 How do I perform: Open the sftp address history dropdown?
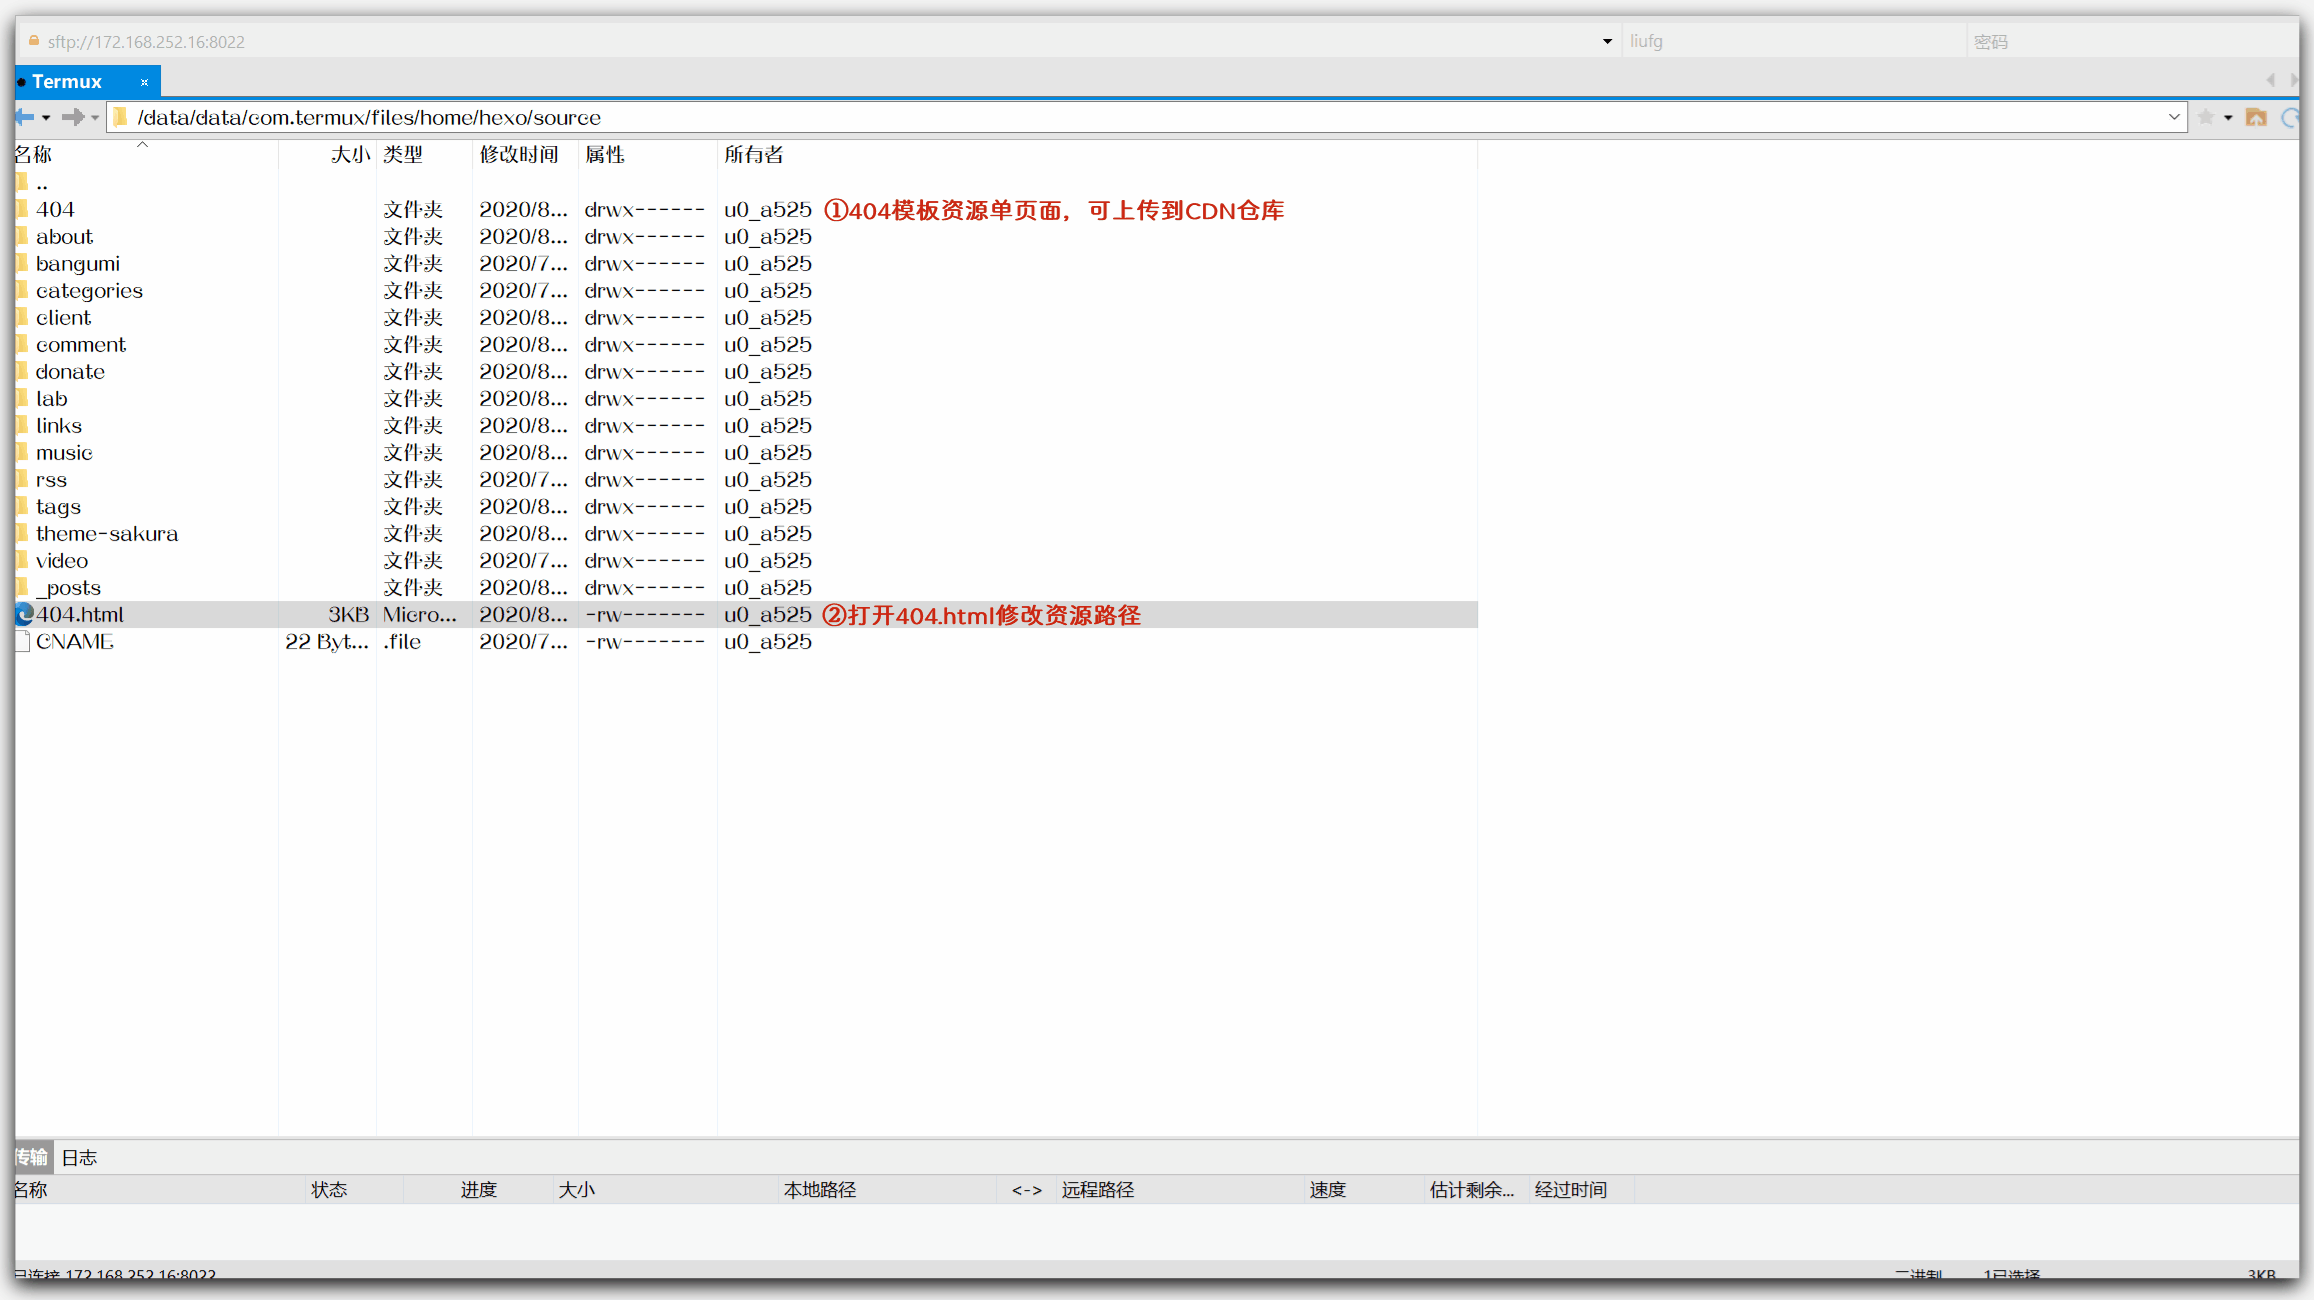point(1607,42)
